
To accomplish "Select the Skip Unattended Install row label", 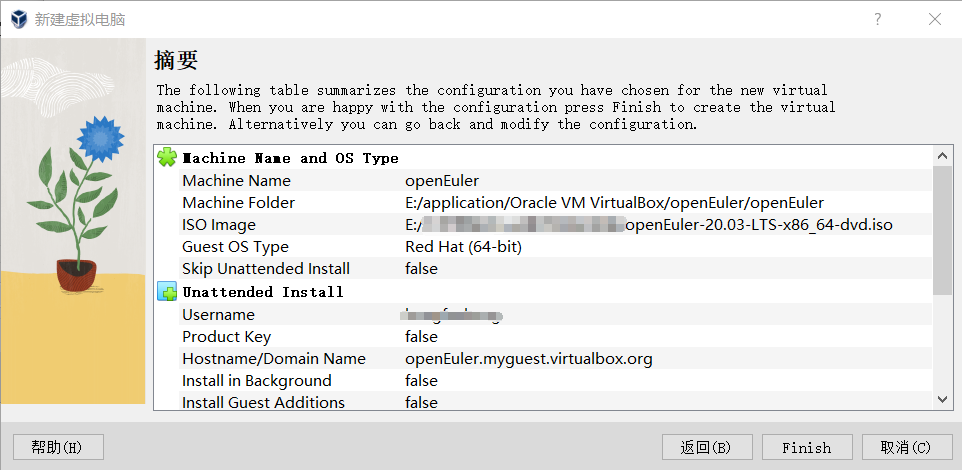I will (266, 269).
